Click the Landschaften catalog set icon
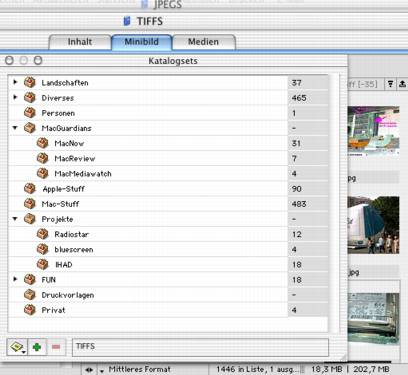This screenshot has height=375, width=408. pos(30,82)
